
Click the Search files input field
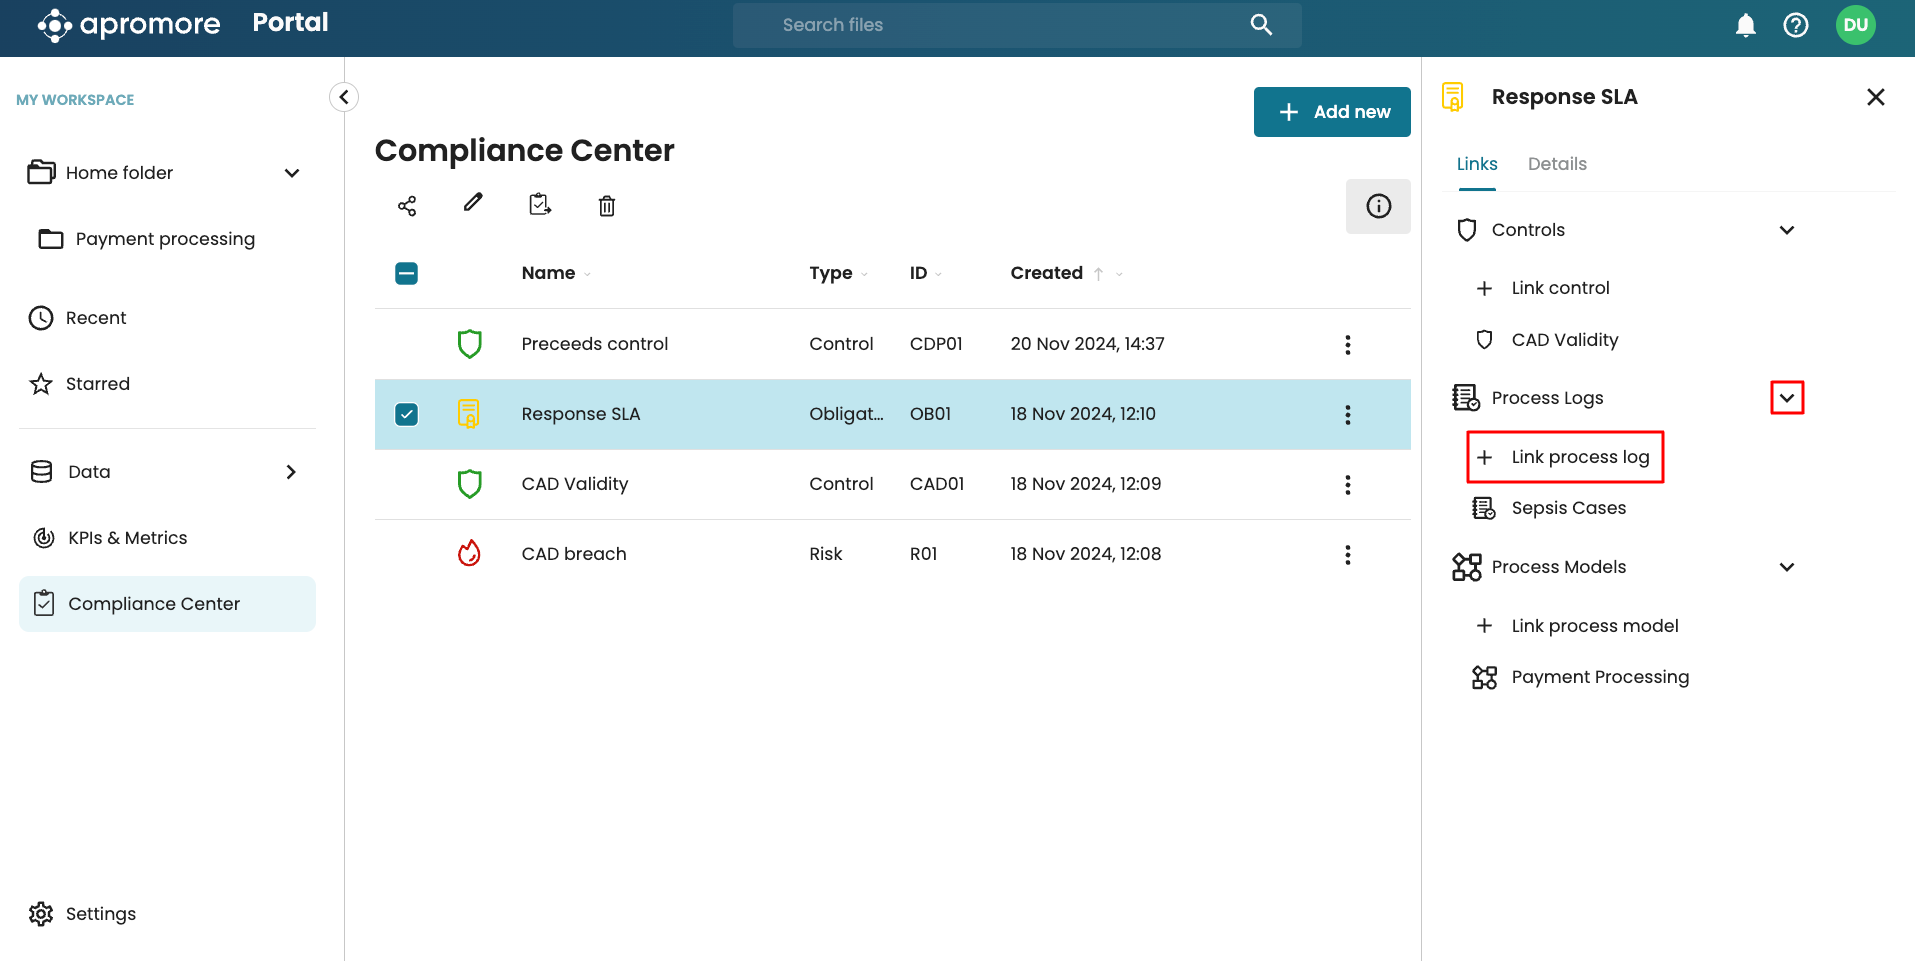1000,25
